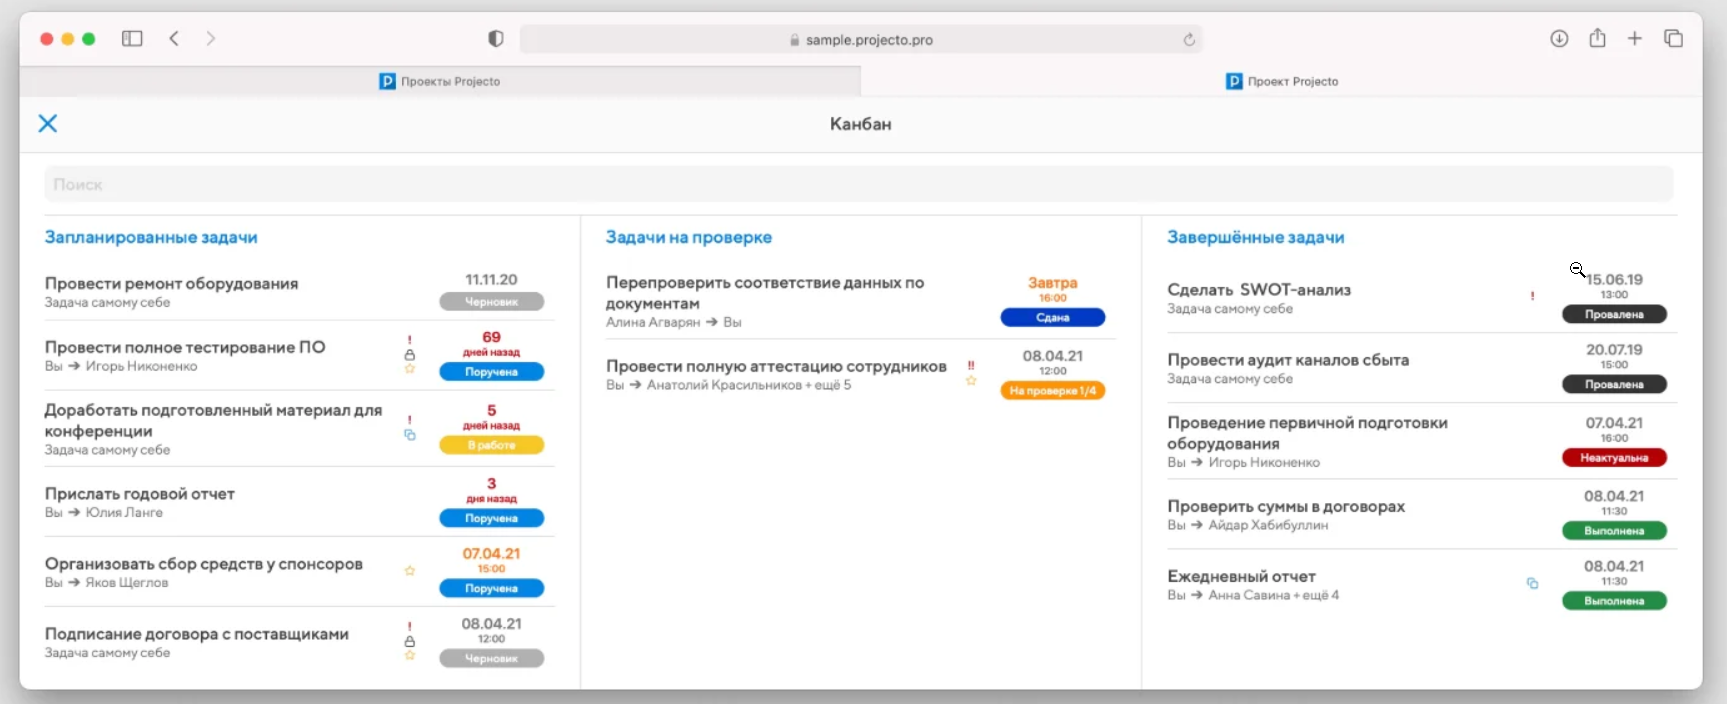
Task: Click the priority icon on "Прислать годовой отчет" column neighbor task
Action: (410, 420)
